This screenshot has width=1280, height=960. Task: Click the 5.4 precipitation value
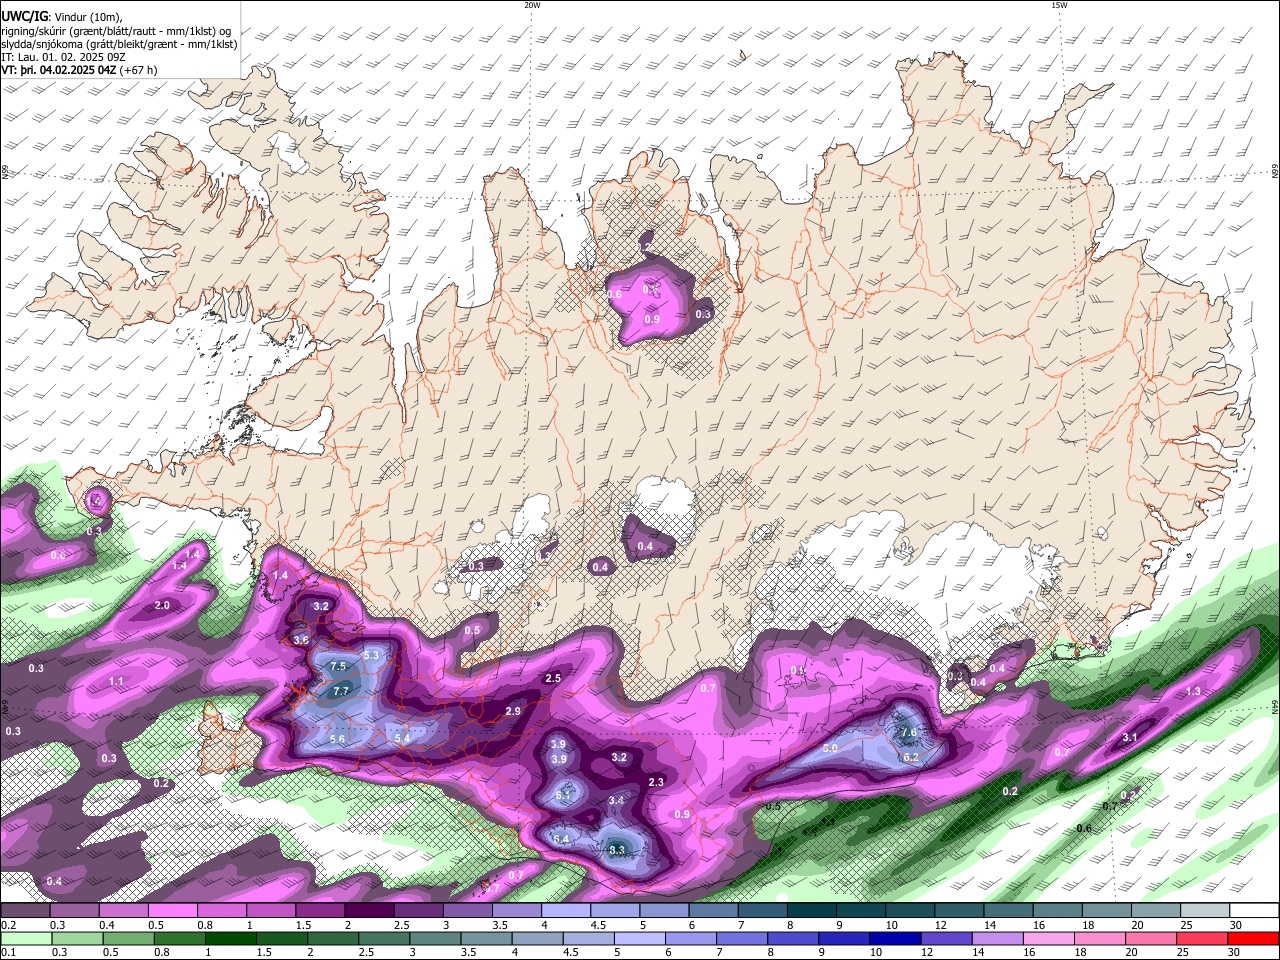(x=403, y=738)
